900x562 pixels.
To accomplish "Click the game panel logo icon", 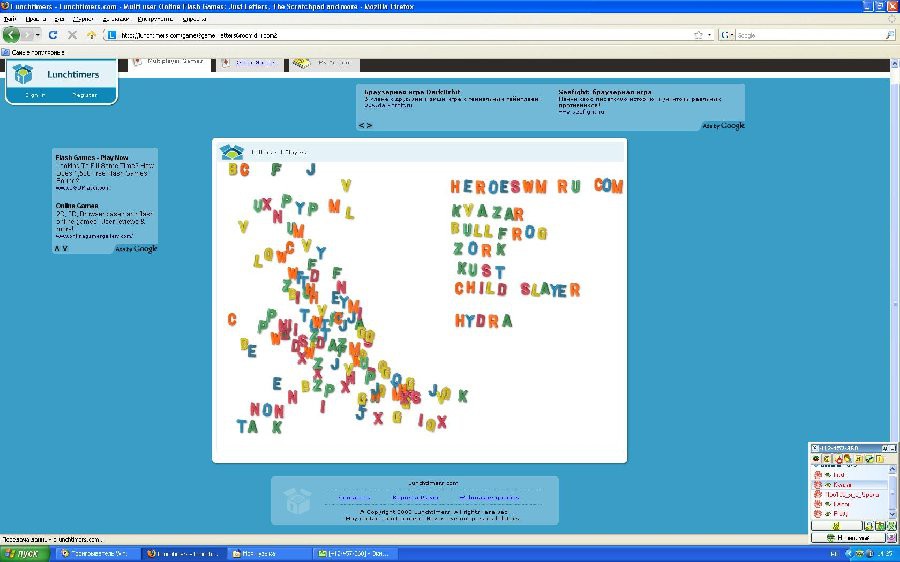I will (x=232, y=152).
